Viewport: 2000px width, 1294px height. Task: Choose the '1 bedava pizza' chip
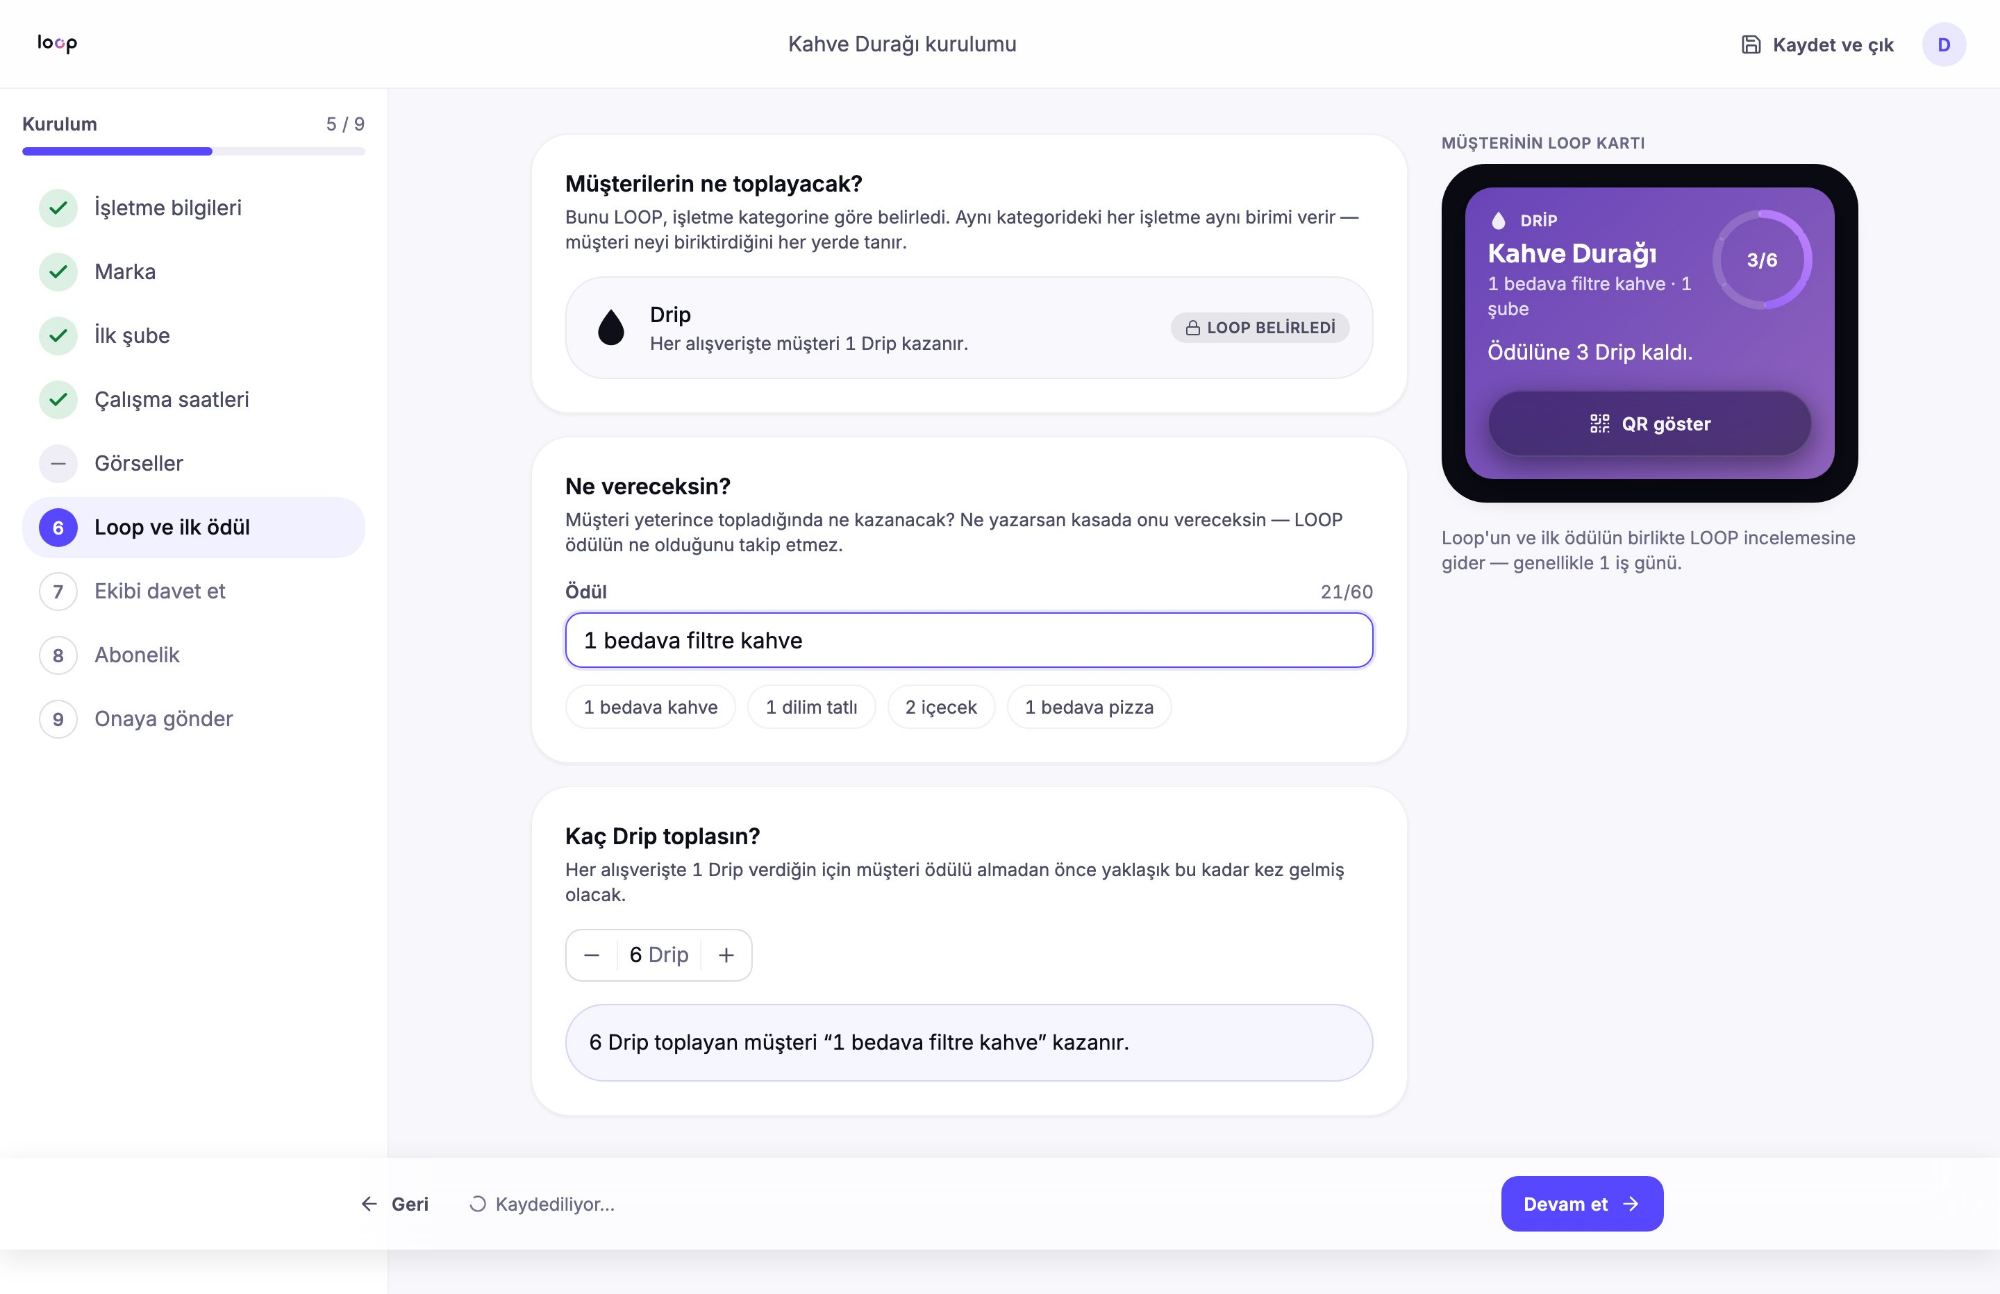(1089, 707)
